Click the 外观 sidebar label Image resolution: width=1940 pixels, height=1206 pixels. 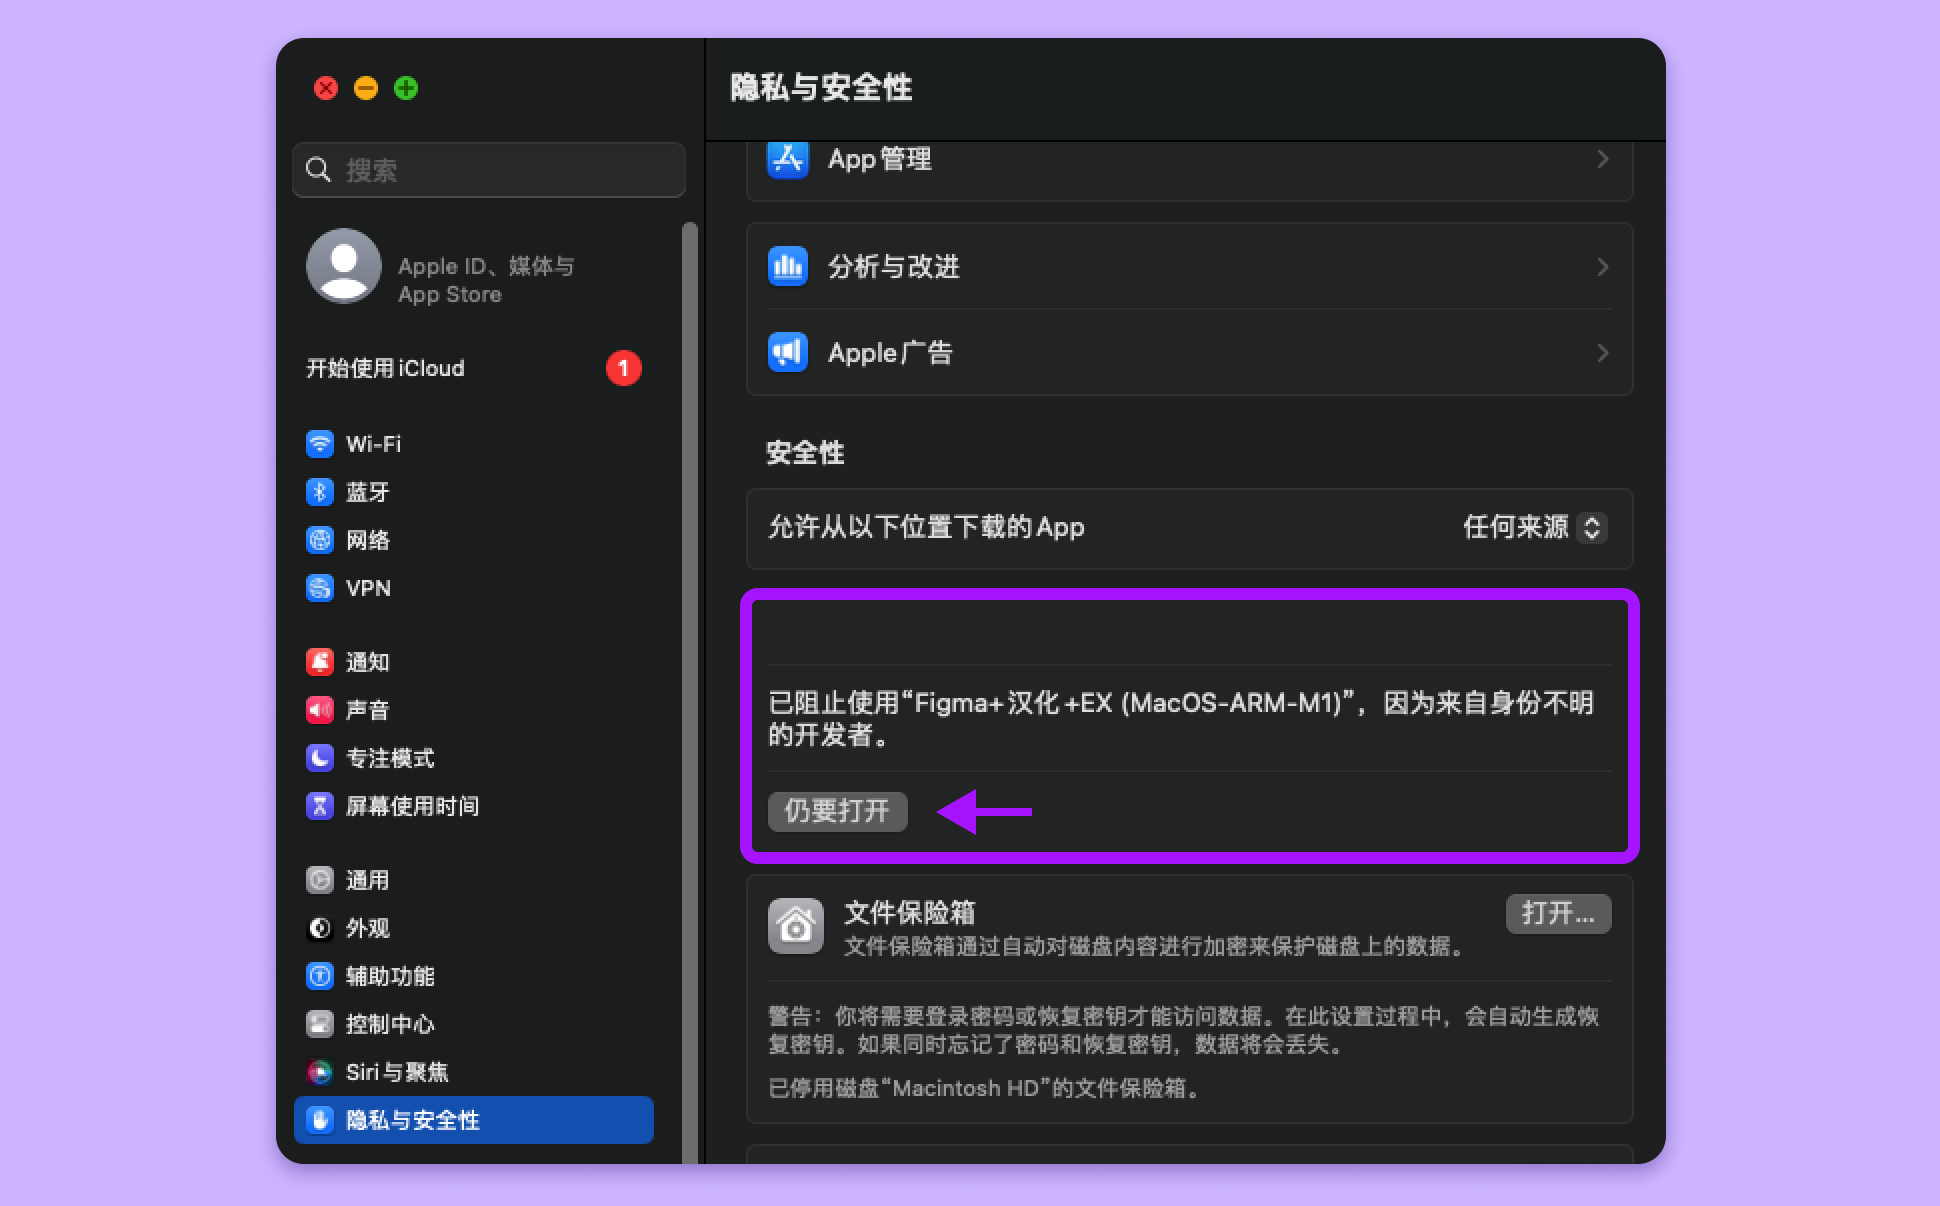click(368, 928)
